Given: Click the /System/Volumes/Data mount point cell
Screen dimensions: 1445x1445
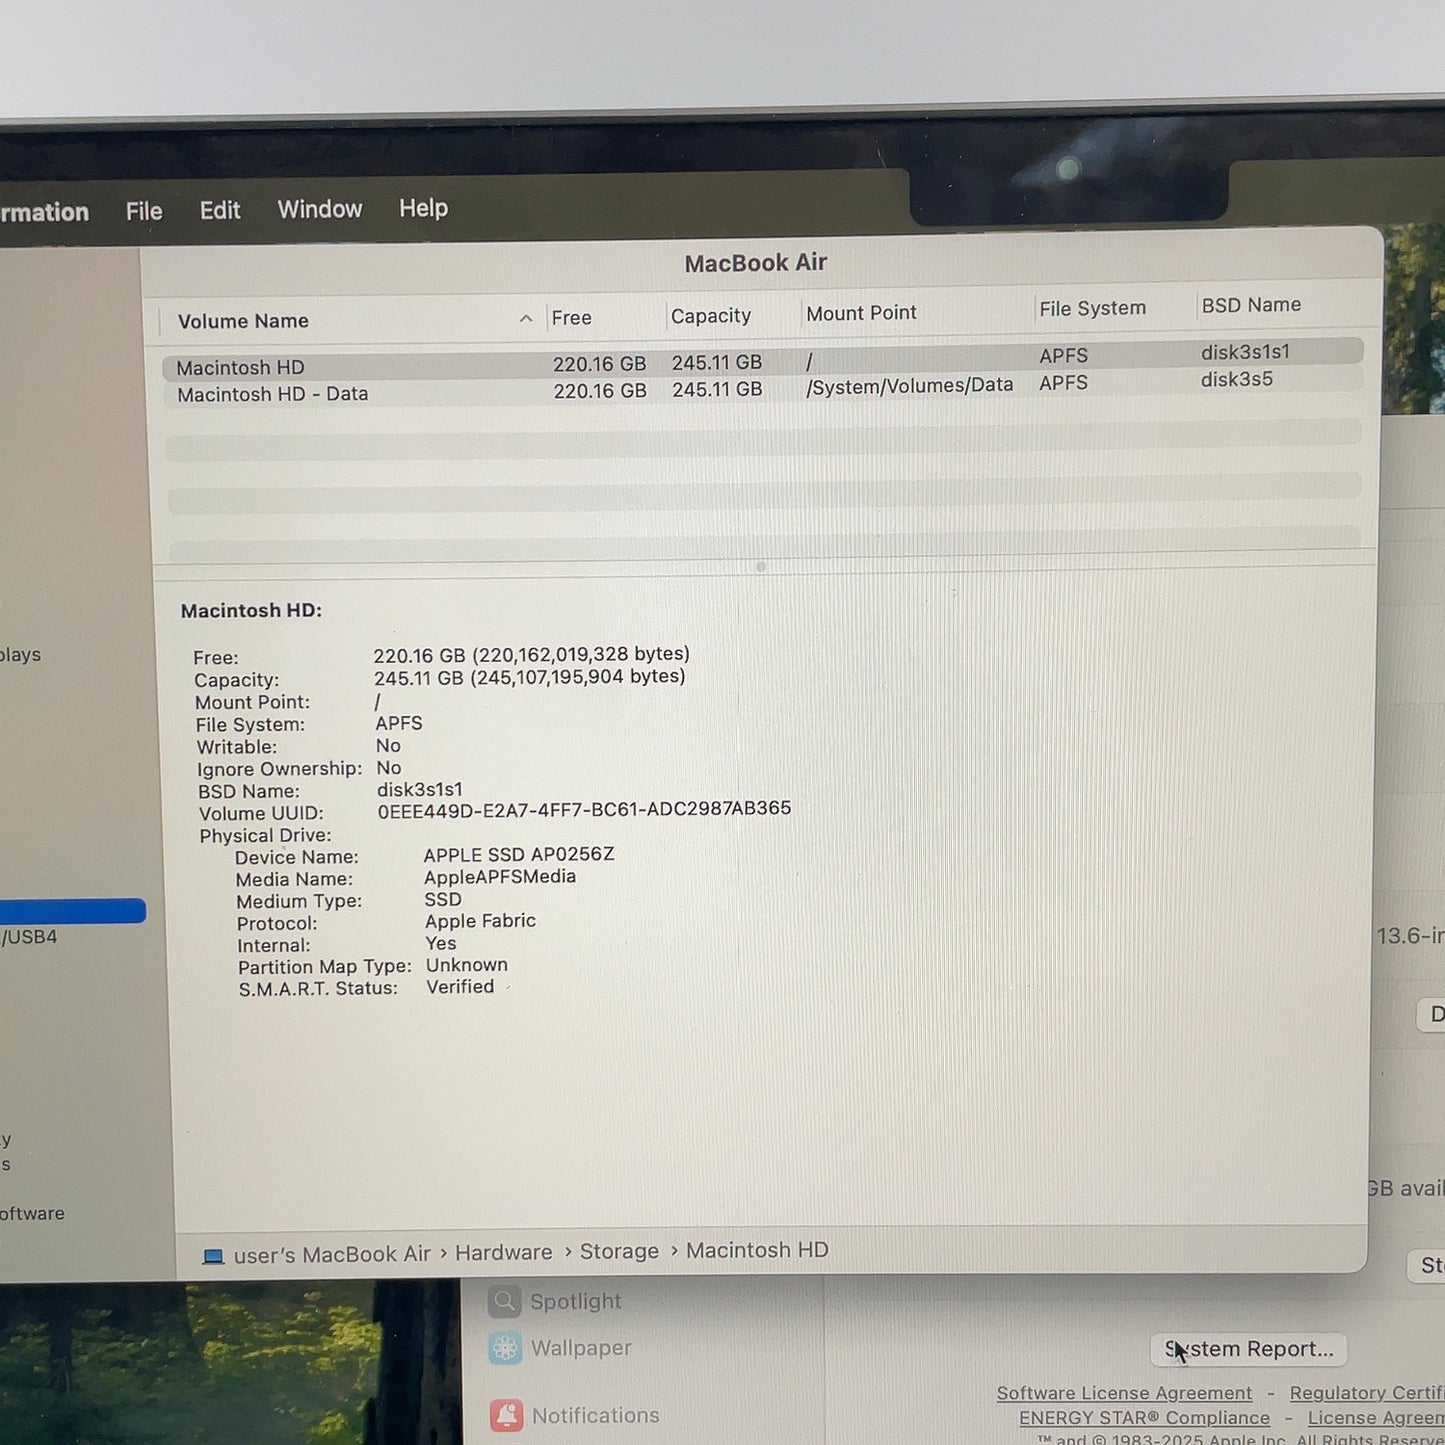Looking at the screenshot, I should coord(909,385).
